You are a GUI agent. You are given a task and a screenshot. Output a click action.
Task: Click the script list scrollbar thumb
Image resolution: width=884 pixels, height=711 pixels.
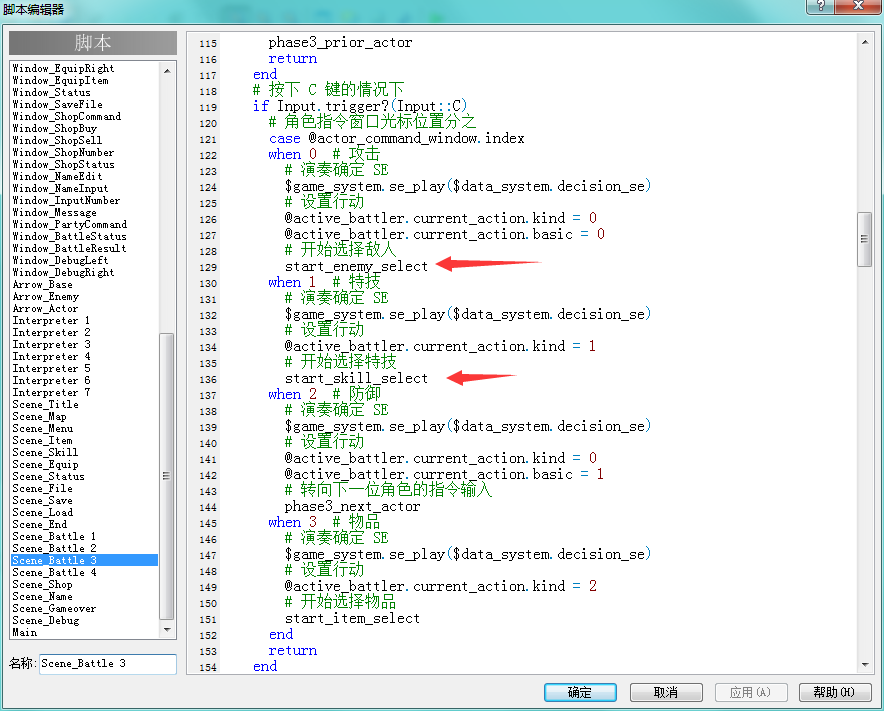click(166, 476)
